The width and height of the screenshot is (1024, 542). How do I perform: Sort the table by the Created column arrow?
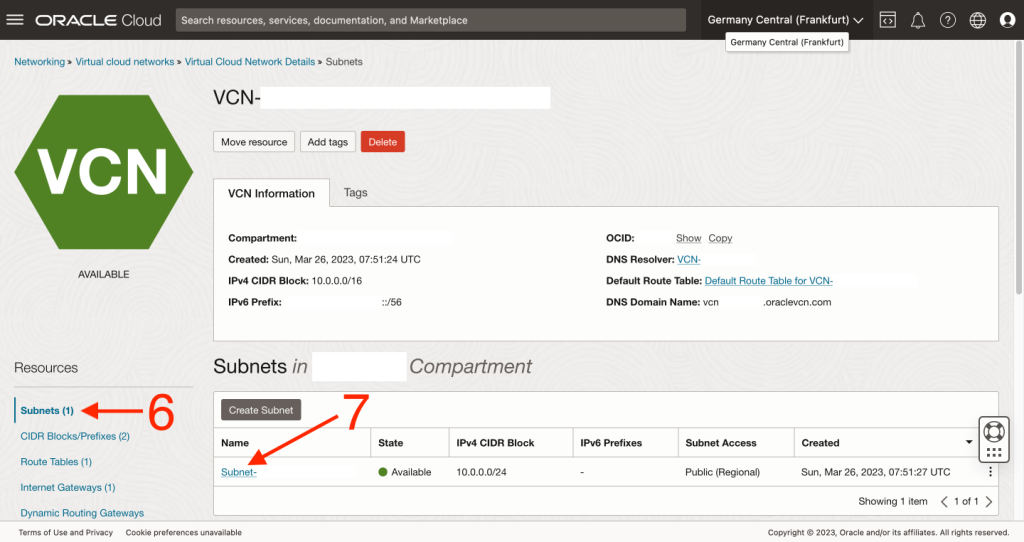(968, 443)
